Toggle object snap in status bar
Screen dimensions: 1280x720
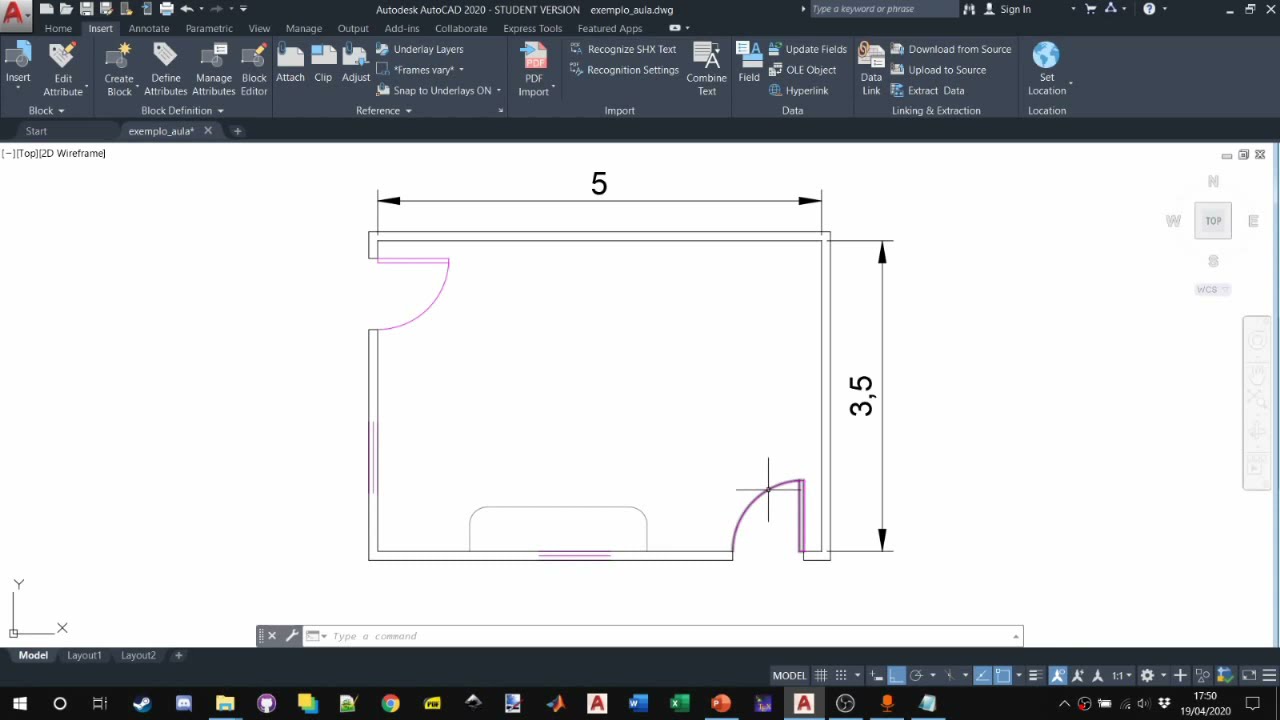(x=1003, y=675)
